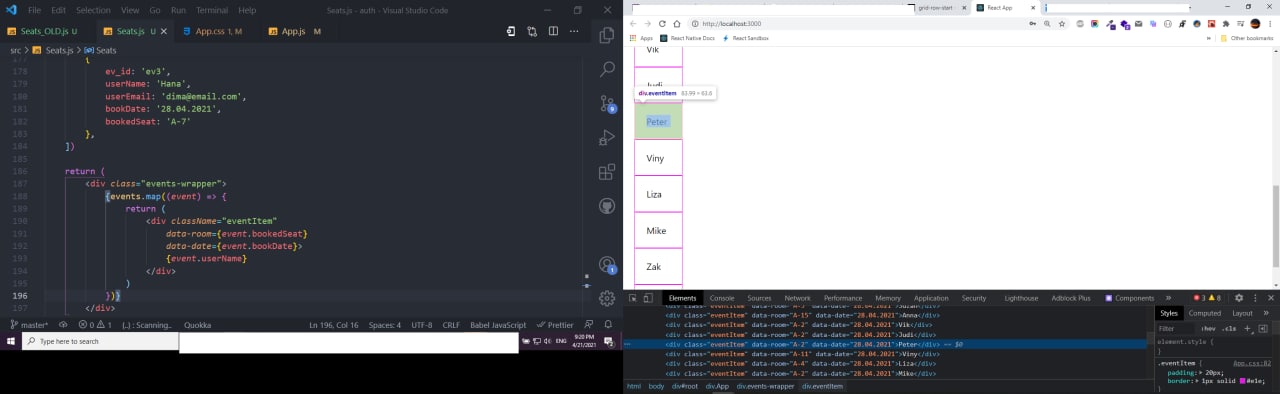The height and width of the screenshot is (394, 1280).
Task: Expand the padding property triangle
Action: pyautogui.click(x=1201, y=372)
